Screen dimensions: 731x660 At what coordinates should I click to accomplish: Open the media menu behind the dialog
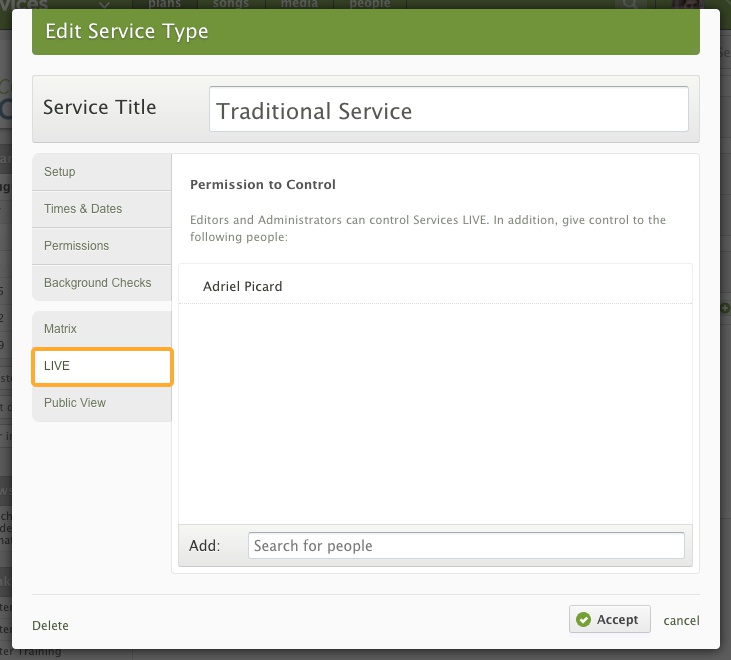[299, 4]
